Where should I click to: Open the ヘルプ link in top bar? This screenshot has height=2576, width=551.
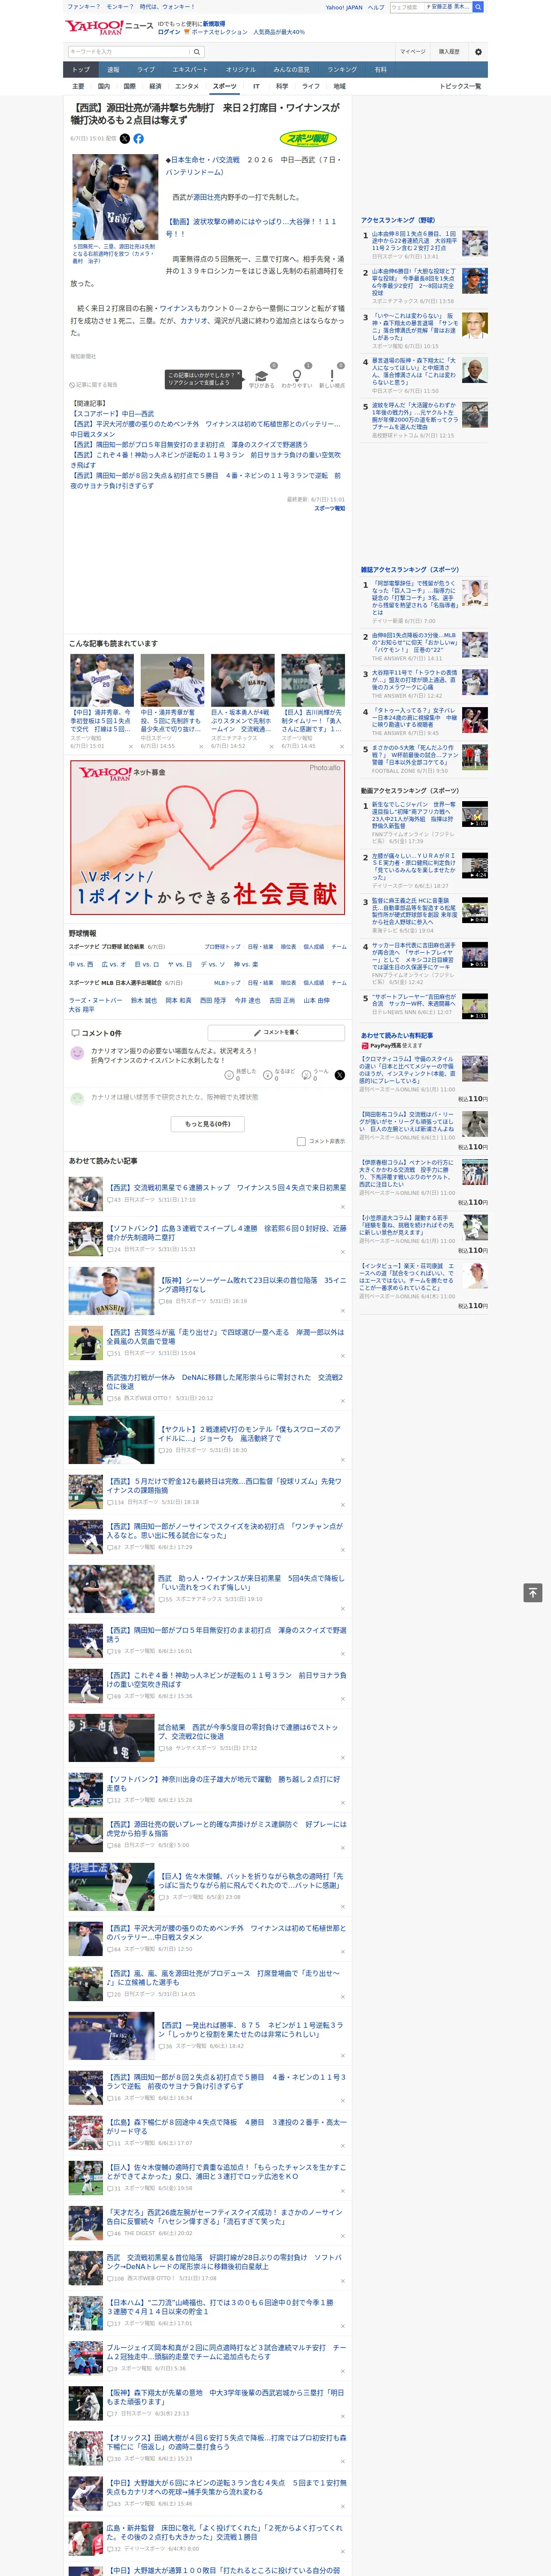click(375, 7)
